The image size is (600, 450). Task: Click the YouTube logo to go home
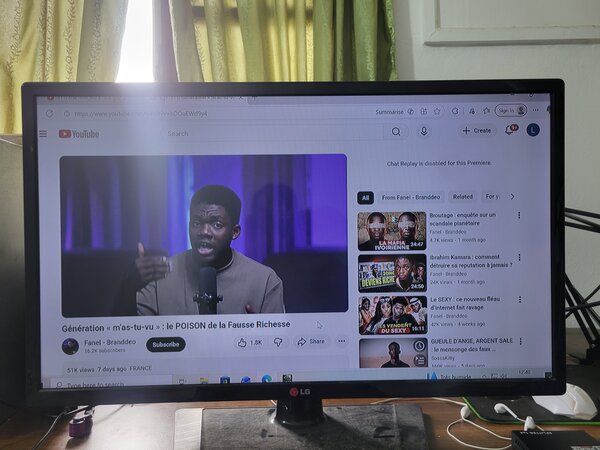(x=79, y=134)
